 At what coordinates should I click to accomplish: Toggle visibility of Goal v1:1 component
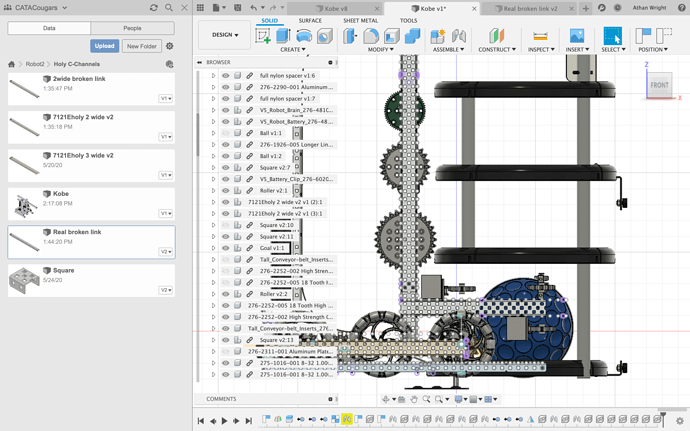[226, 248]
